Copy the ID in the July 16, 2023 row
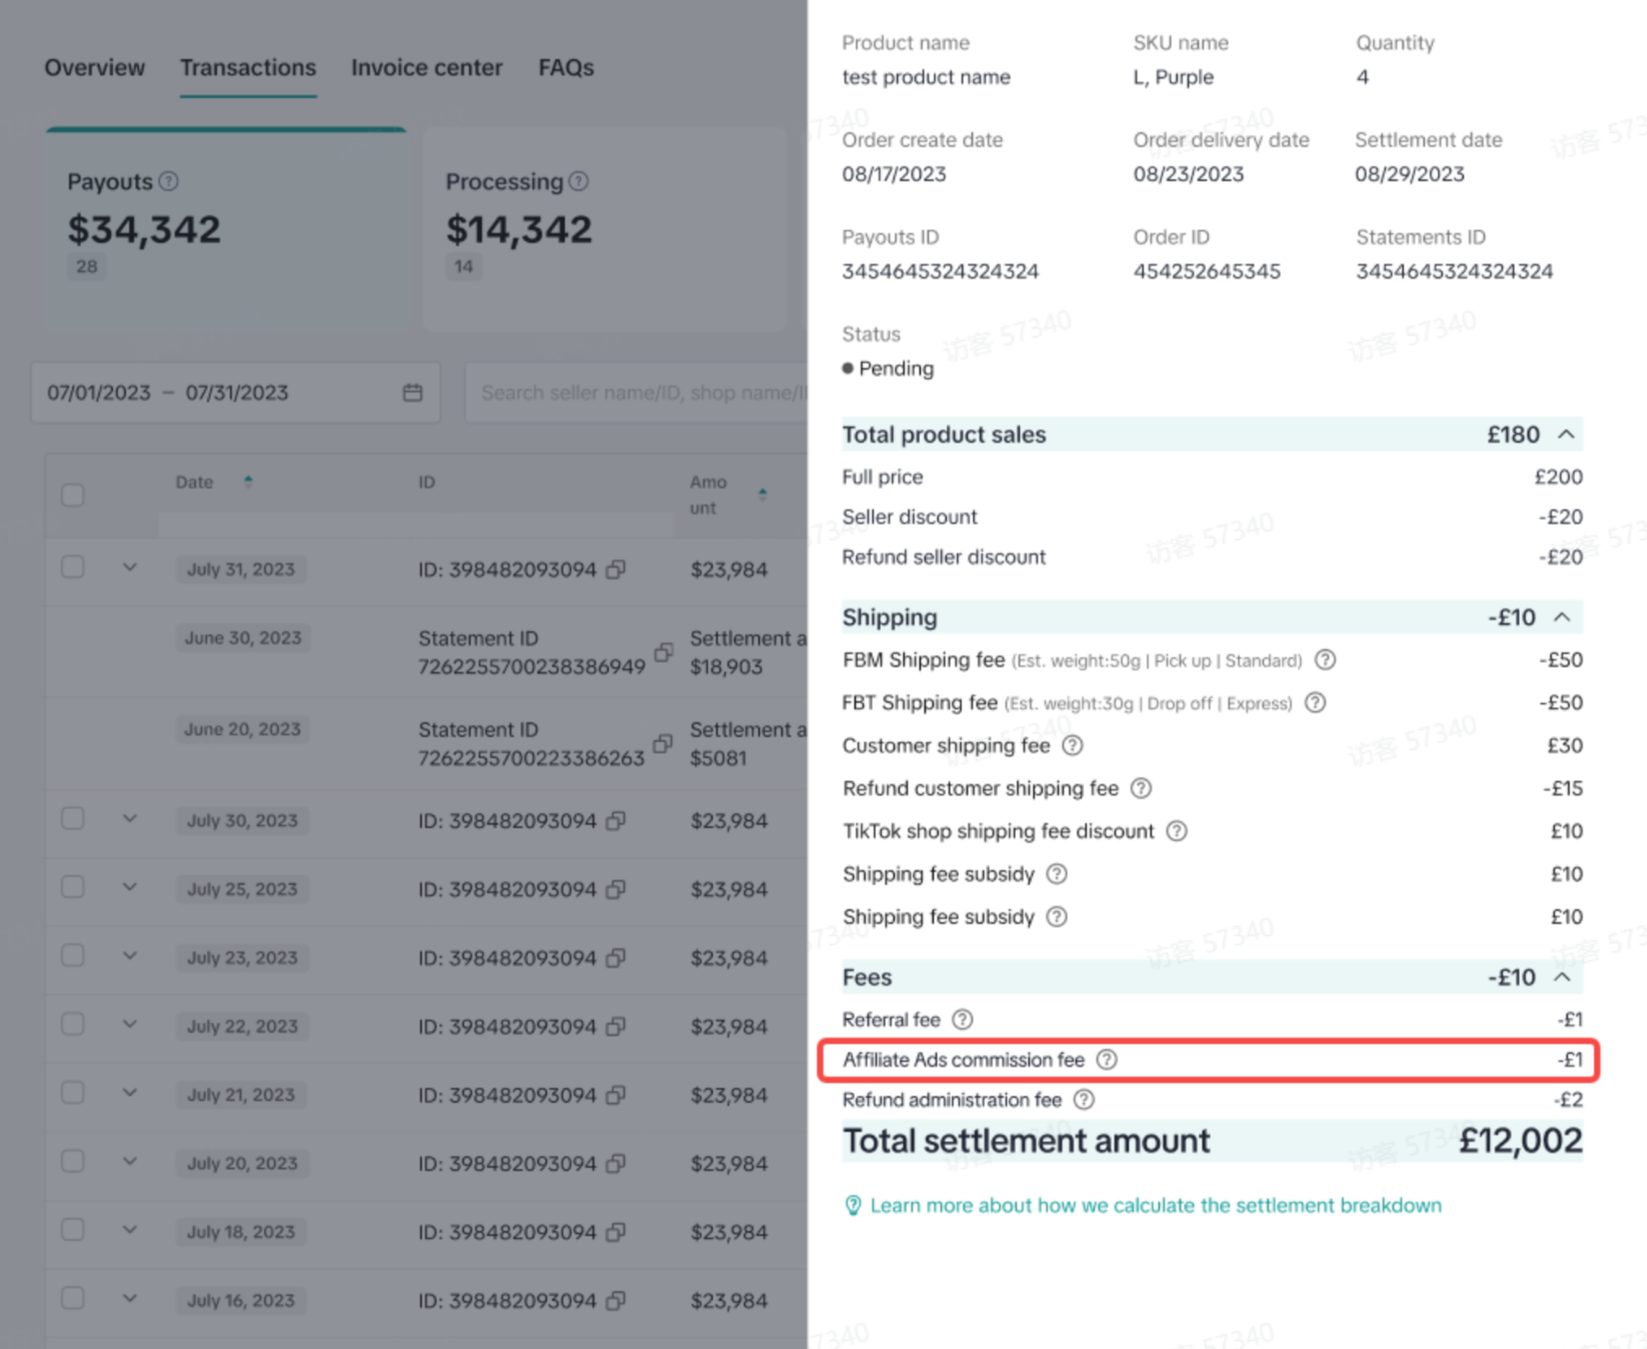The height and width of the screenshot is (1349, 1647). (x=616, y=1300)
